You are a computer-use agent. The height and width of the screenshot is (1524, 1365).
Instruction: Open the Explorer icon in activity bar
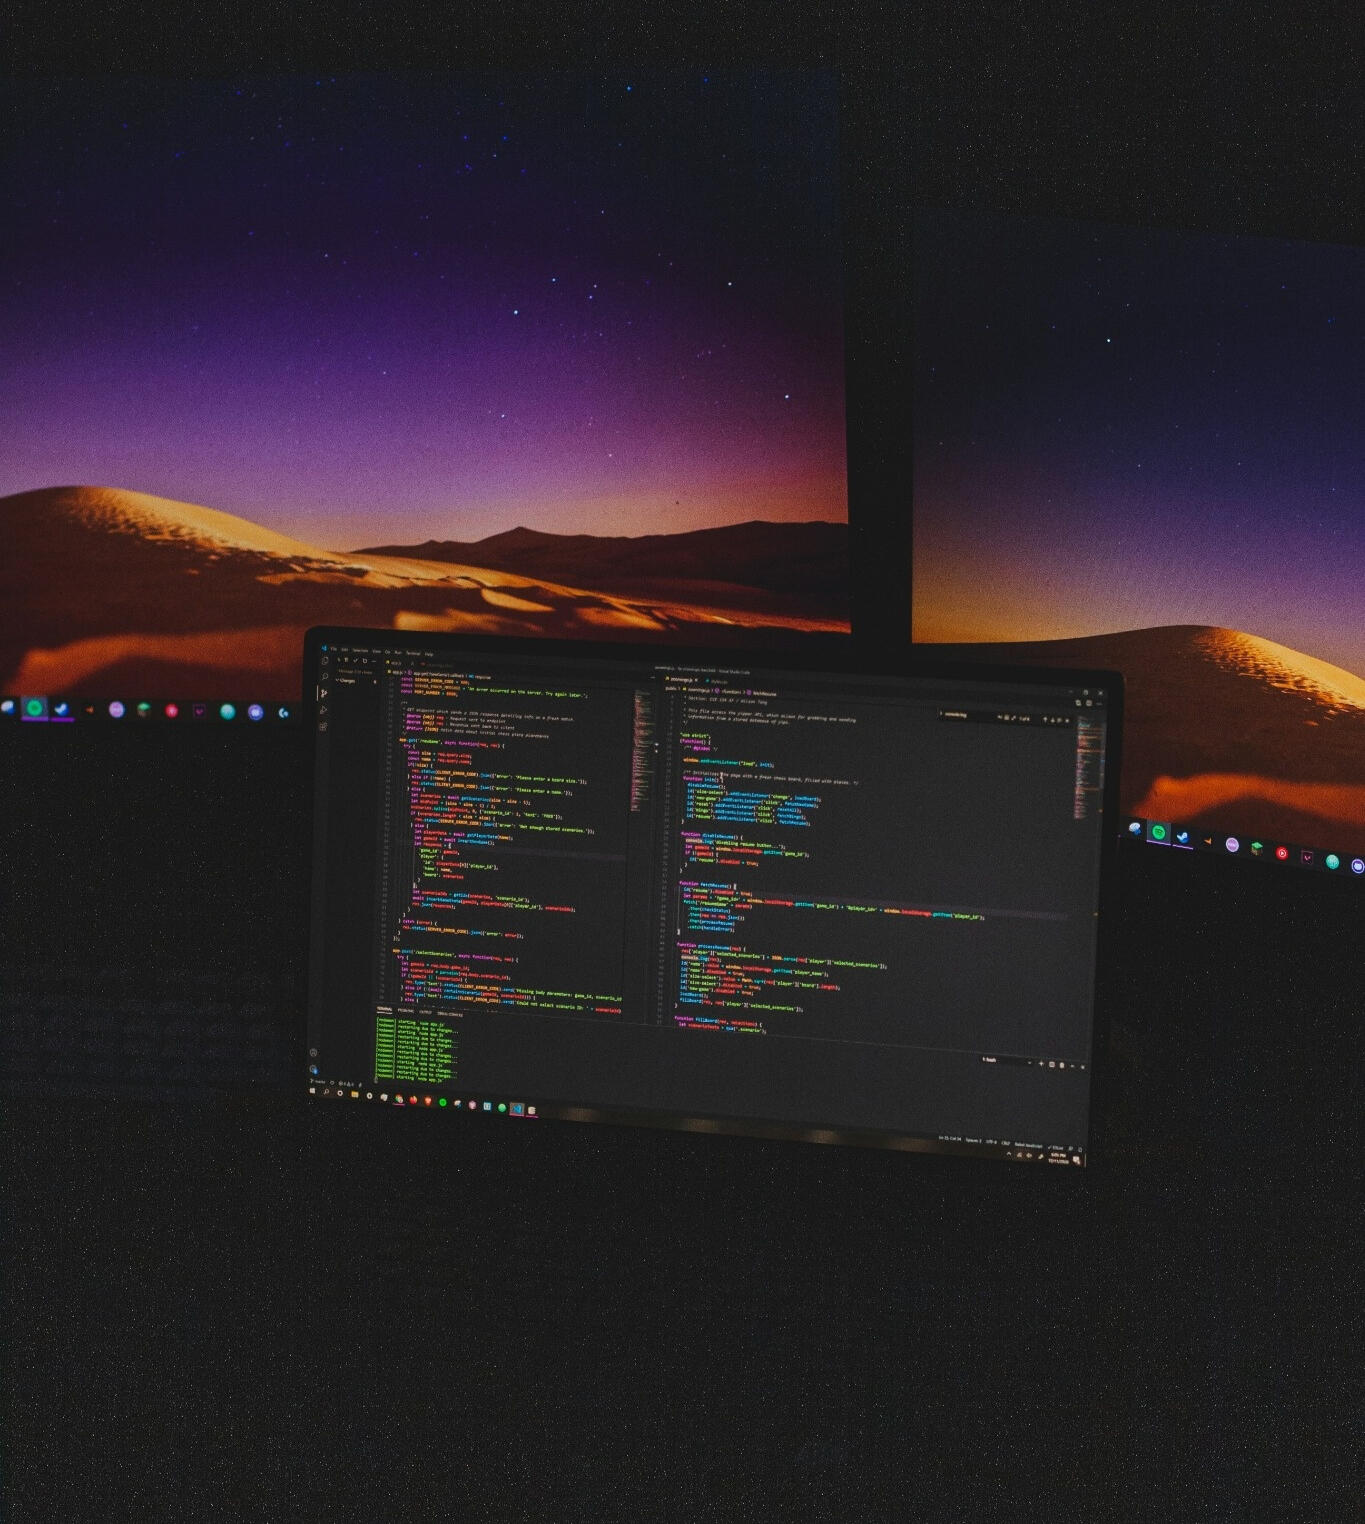(324, 661)
